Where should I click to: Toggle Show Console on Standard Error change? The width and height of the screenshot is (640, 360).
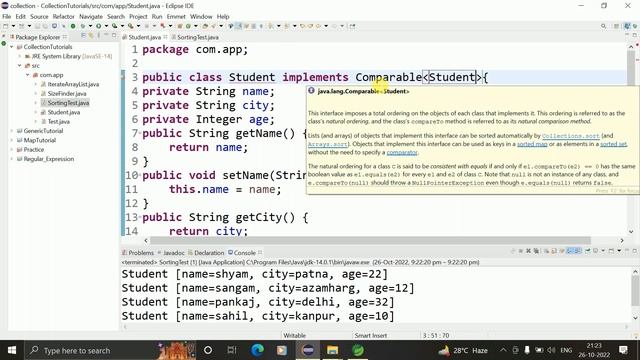tap(578, 251)
